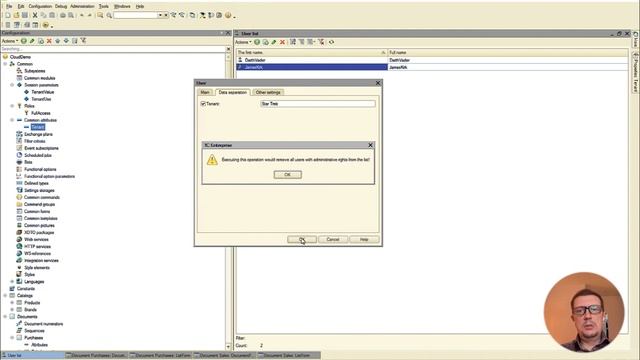Collapse the Roles tree node
This screenshot has height=360, width=640.
pos(12,106)
